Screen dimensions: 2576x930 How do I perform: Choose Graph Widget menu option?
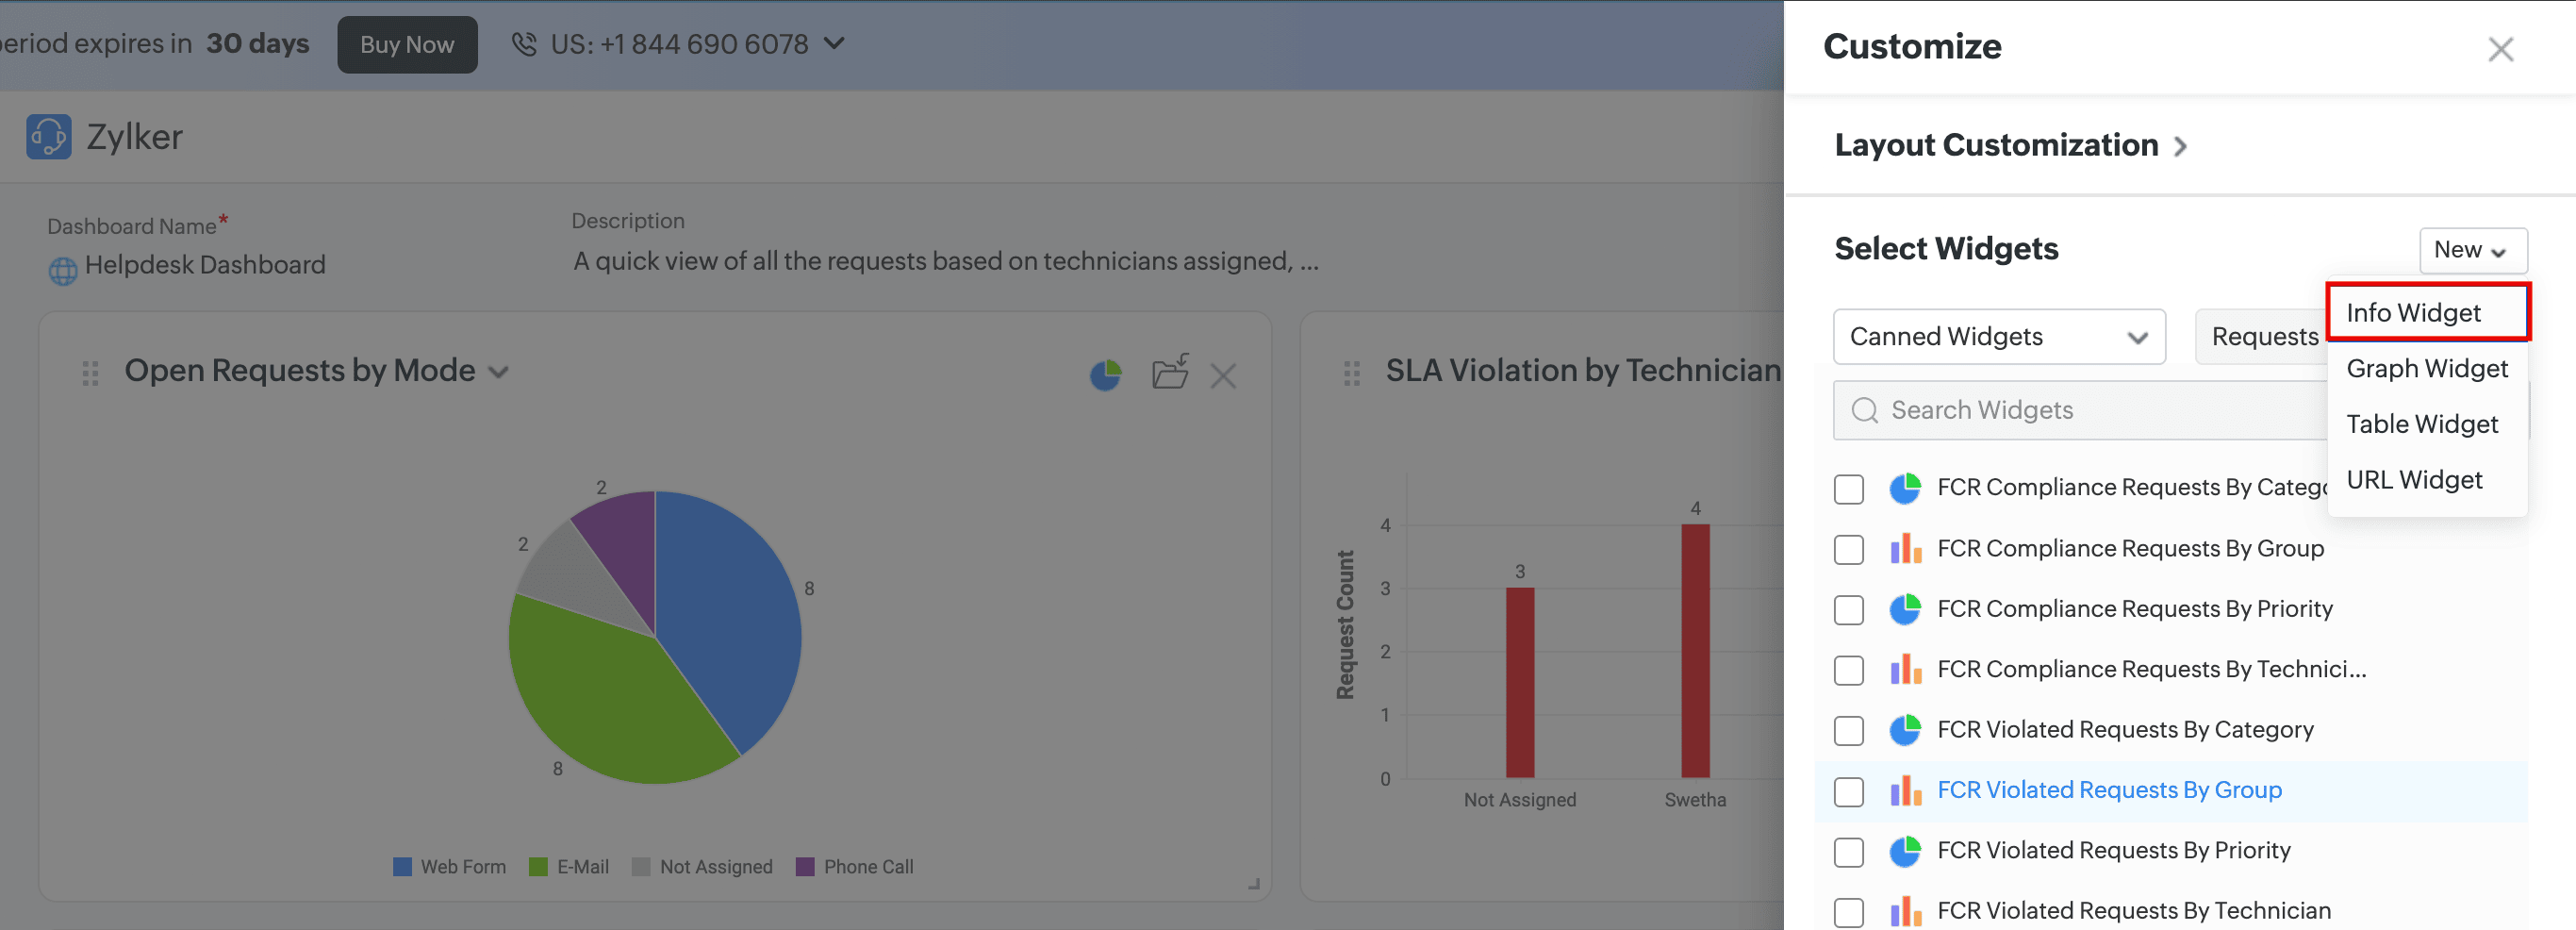(2426, 369)
